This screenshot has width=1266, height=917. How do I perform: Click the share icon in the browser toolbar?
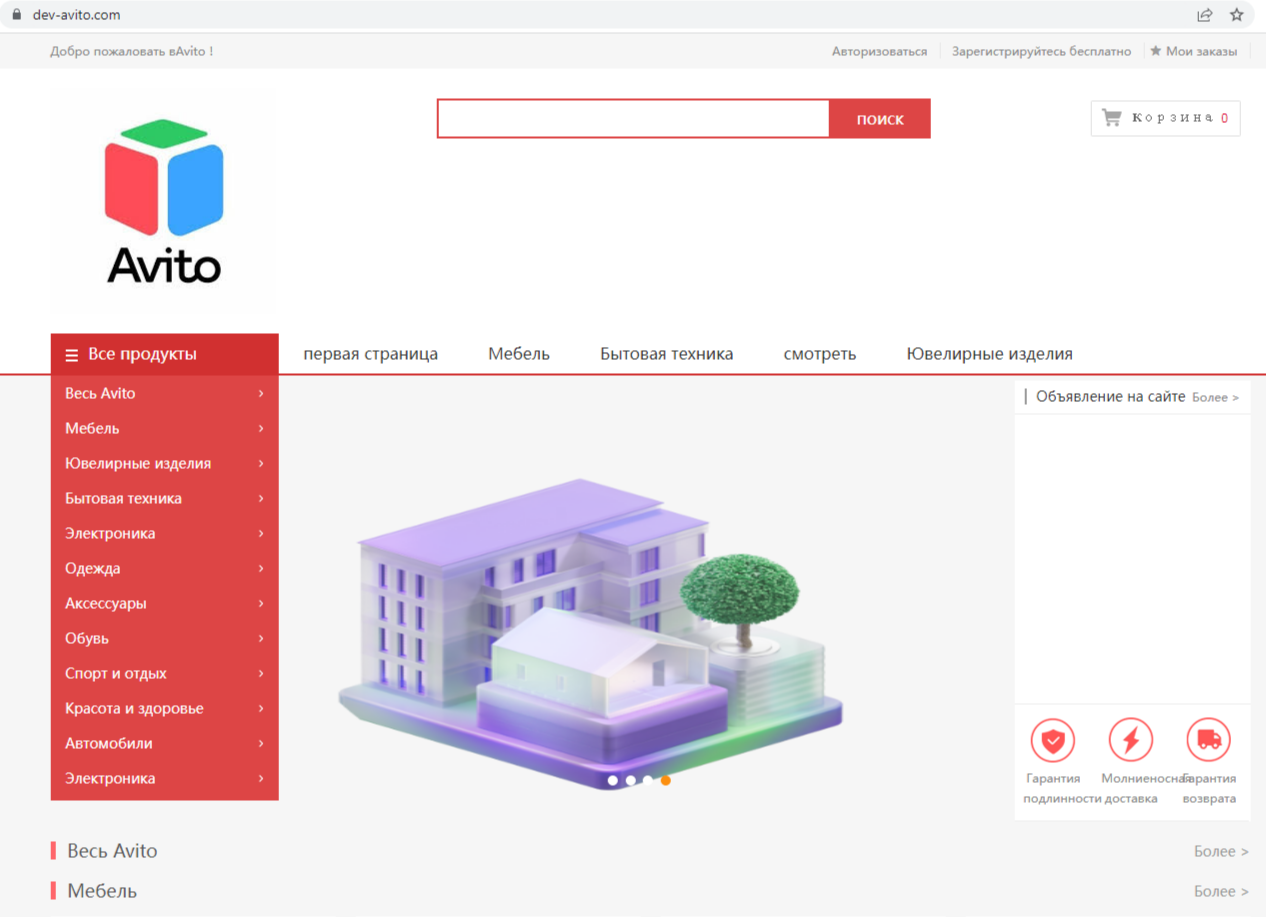1205,15
